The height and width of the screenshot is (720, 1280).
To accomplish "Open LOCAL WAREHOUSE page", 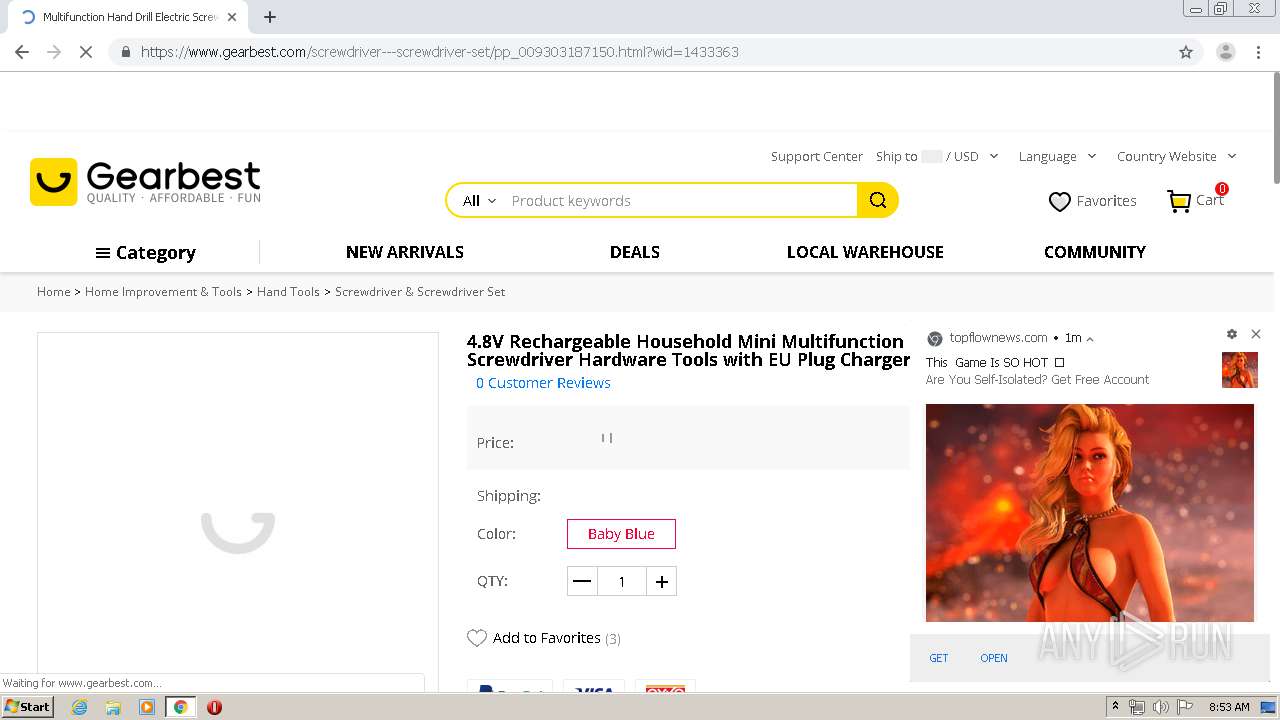I will pyautogui.click(x=865, y=252).
